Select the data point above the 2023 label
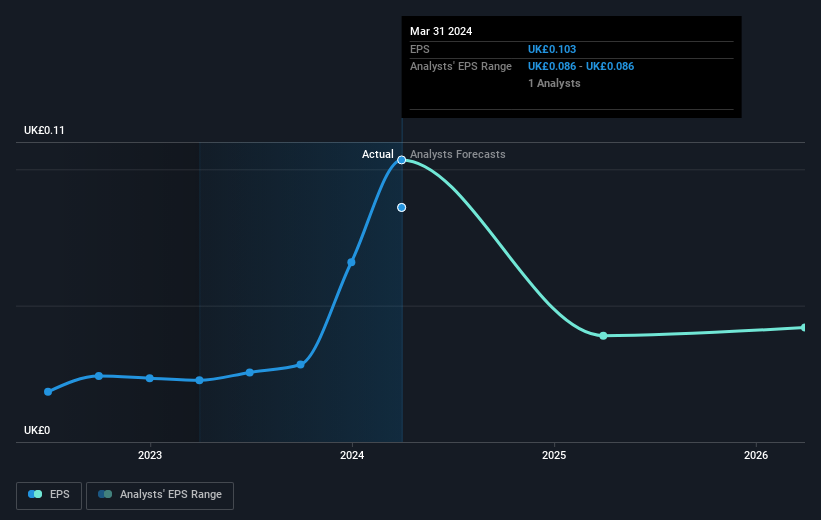 (150, 378)
